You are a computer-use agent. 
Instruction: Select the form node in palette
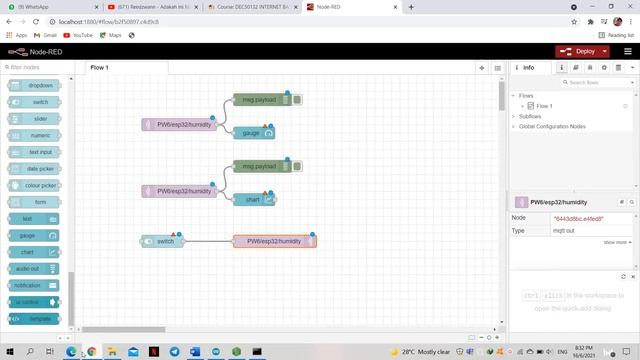pos(34,202)
